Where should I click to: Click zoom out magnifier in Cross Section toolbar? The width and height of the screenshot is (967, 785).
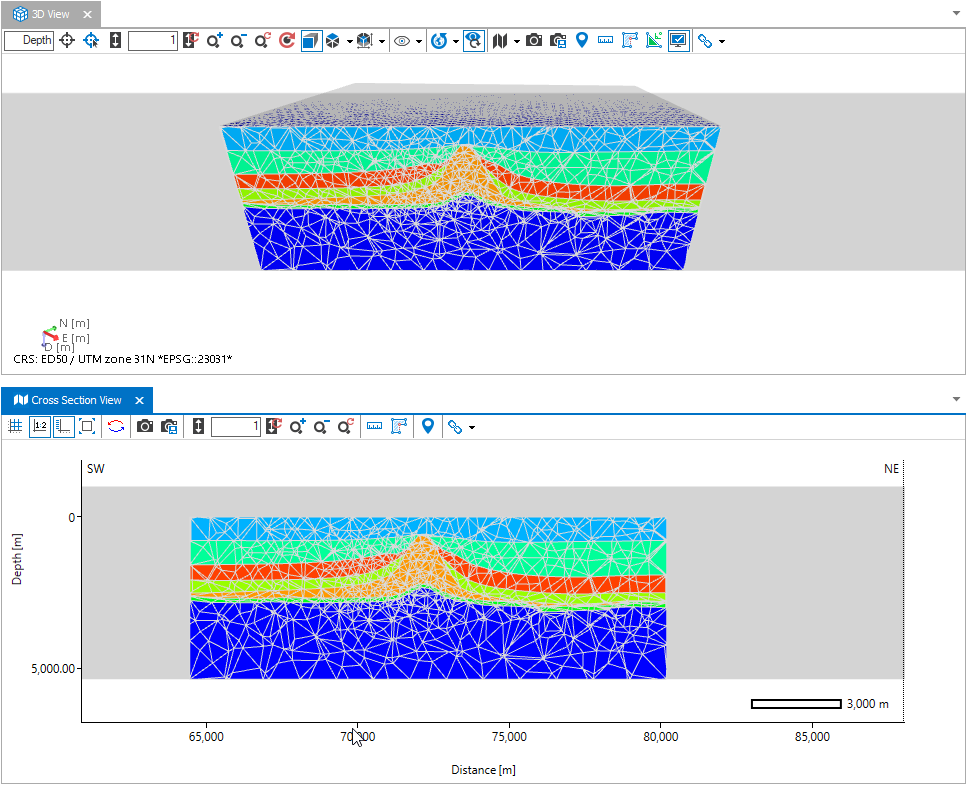click(321, 427)
